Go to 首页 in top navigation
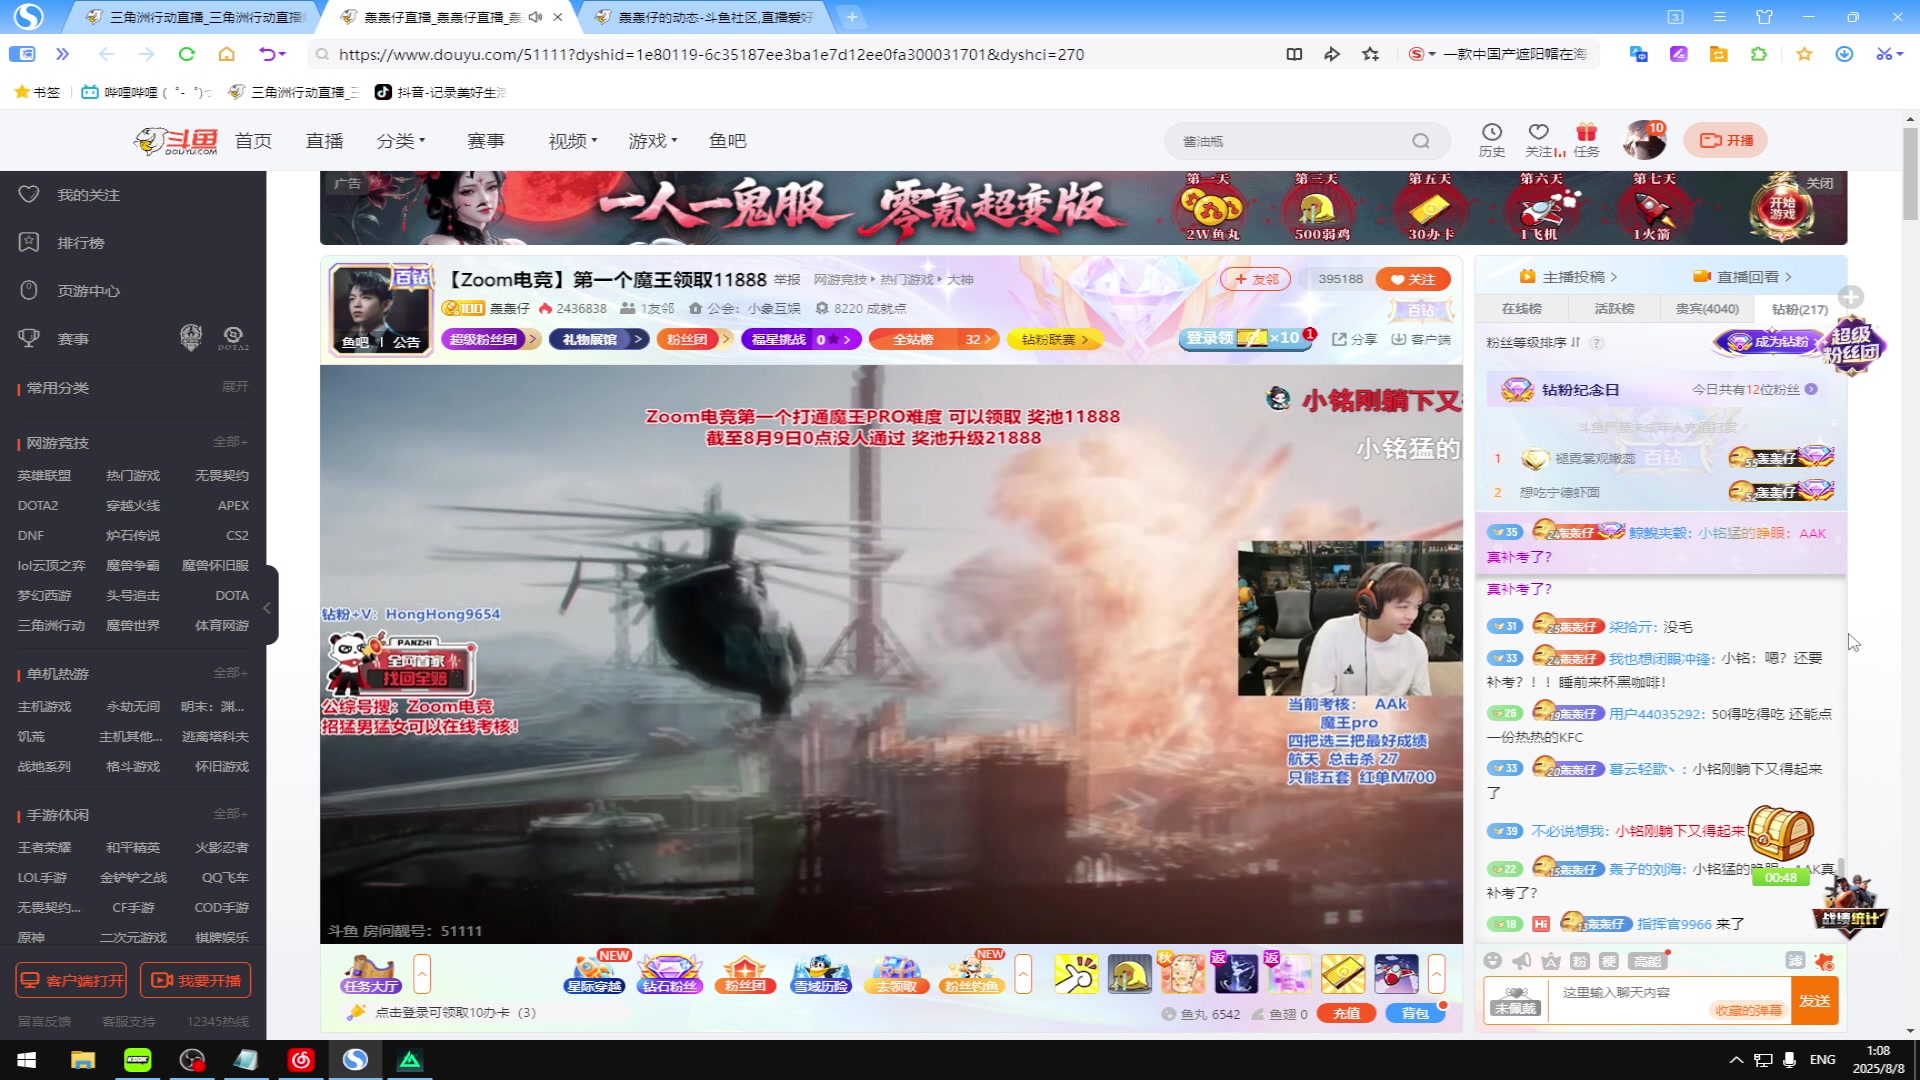The width and height of the screenshot is (1920, 1080). coord(253,141)
